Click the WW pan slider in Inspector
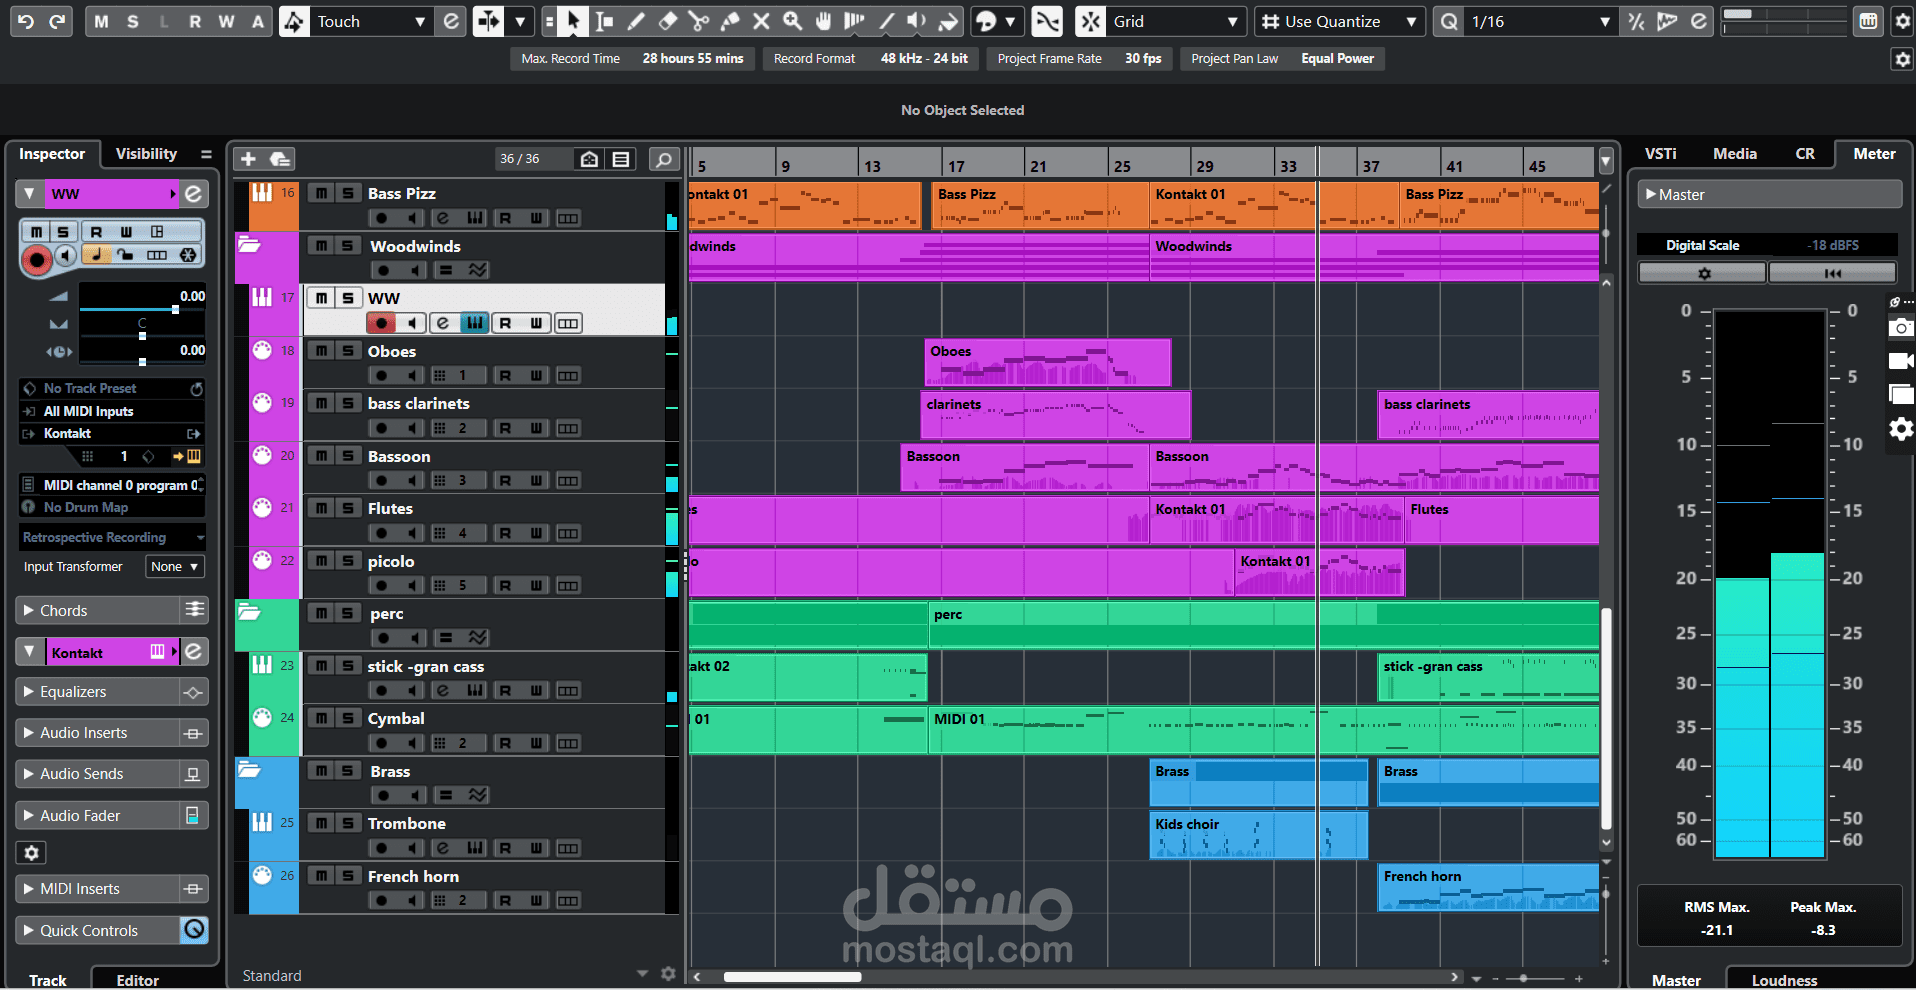This screenshot has height=990, width=1916. pos(142,336)
